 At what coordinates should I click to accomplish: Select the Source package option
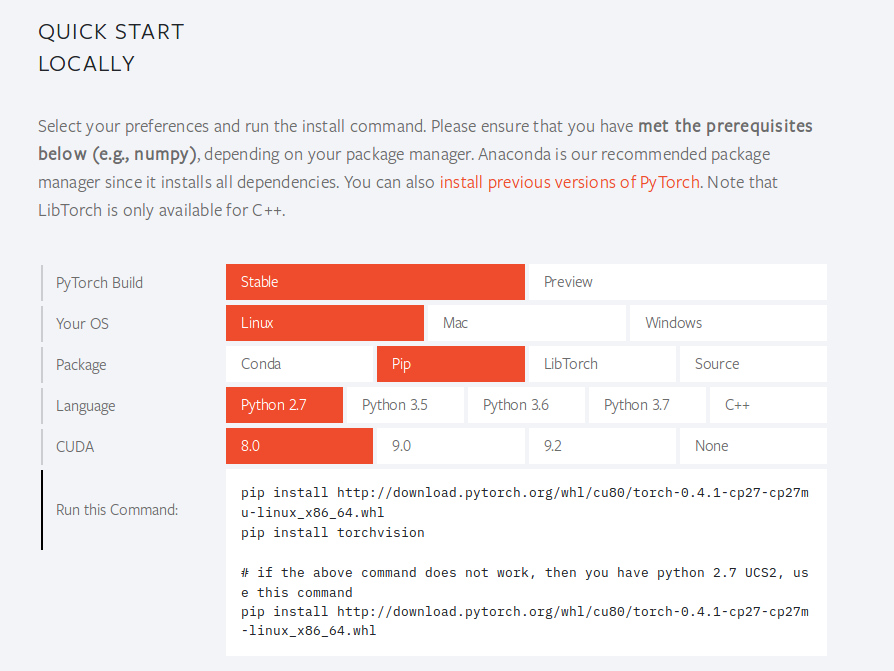(x=753, y=364)
